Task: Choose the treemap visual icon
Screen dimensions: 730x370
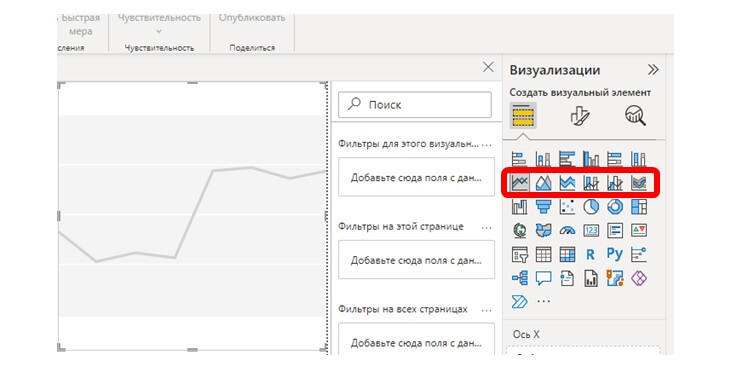Action: point(639,207)
